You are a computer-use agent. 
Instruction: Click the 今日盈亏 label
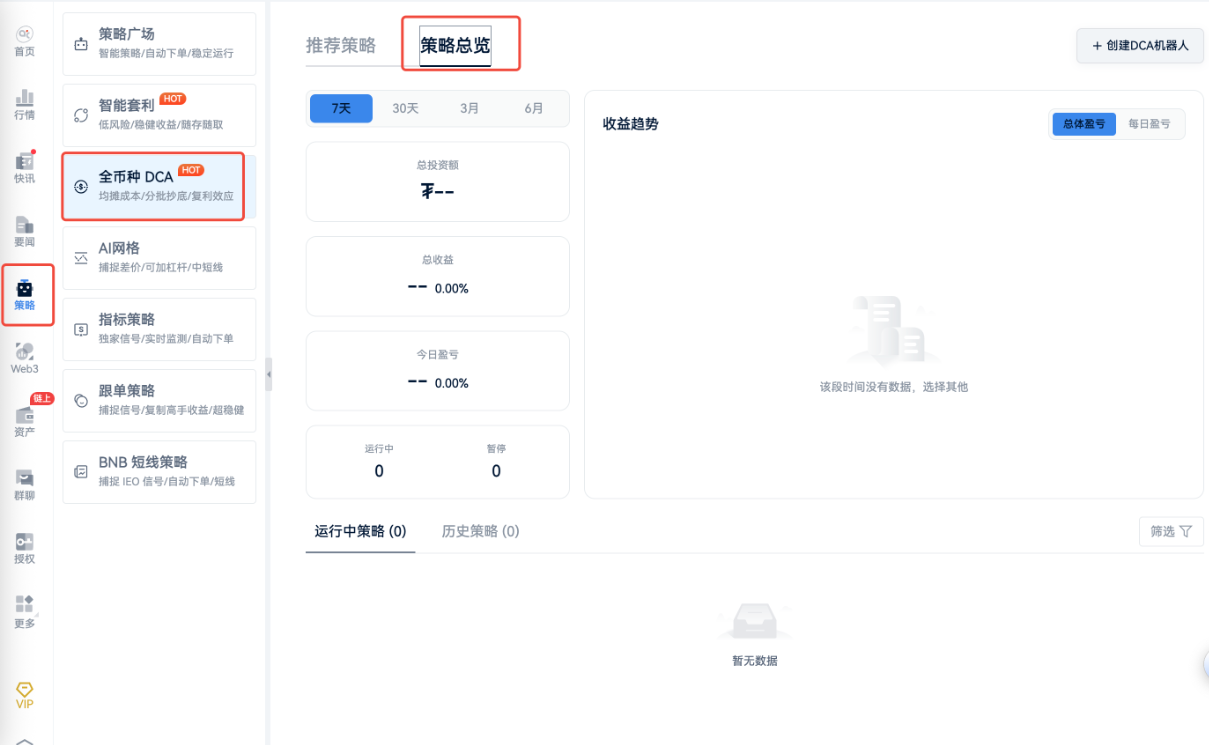(438, 355)
